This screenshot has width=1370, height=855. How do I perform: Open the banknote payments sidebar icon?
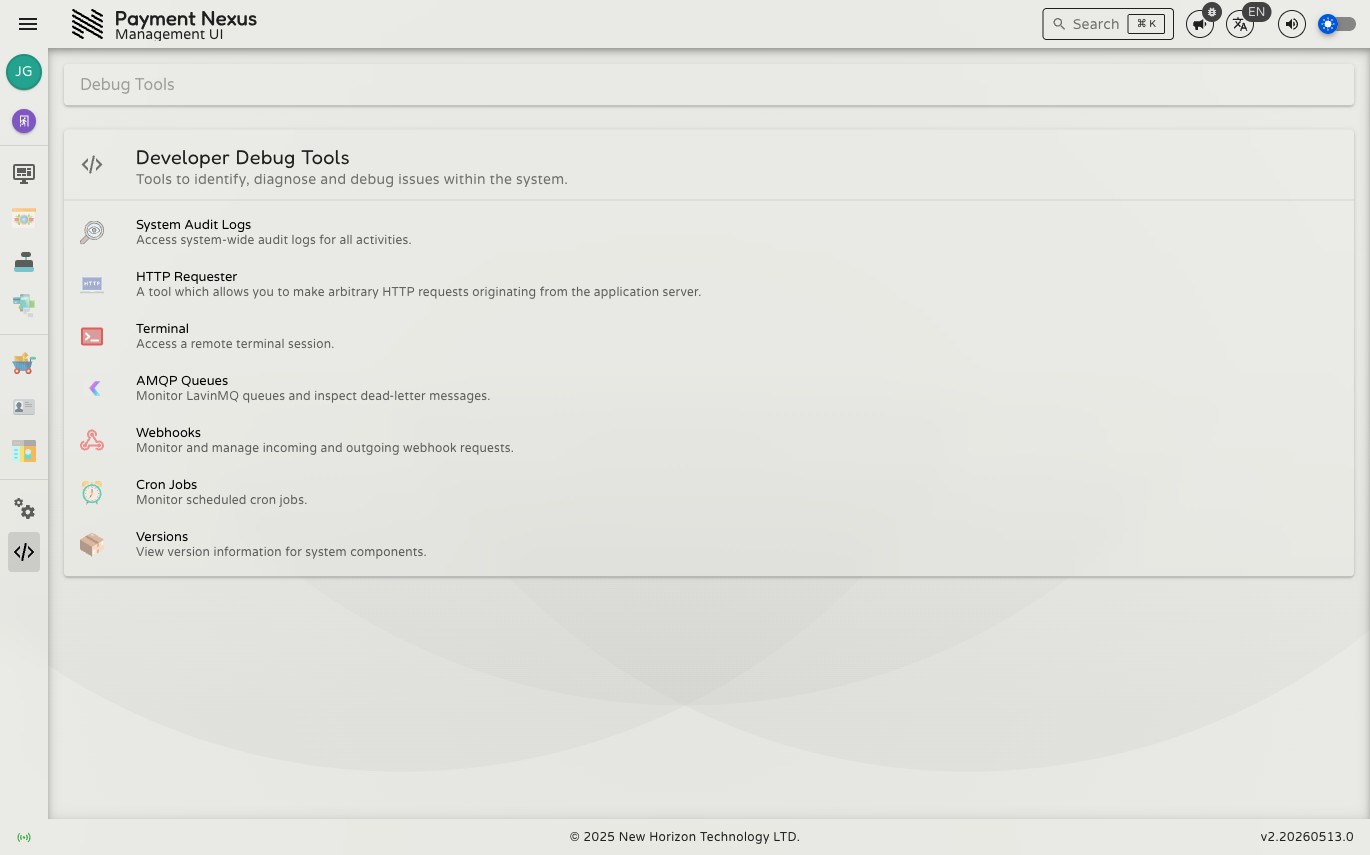[x=24, y=218]
